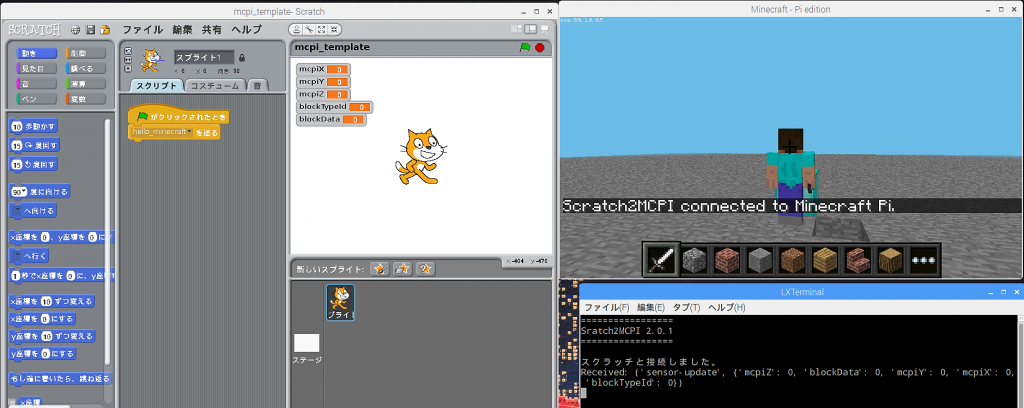The height and width of the screenshot is (408, 1024).
Task: Select the duplicate stamp tool above stage
Action: pos(297,29)
